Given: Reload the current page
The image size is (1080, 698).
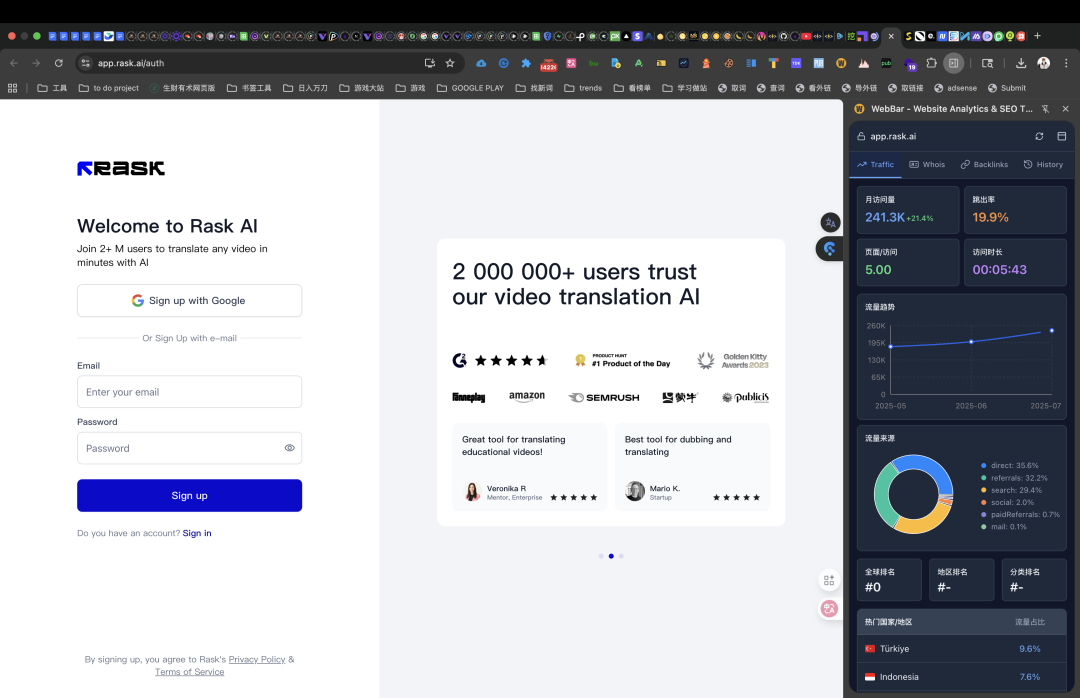Looking at the screenshot, I should tap(59, 63).
